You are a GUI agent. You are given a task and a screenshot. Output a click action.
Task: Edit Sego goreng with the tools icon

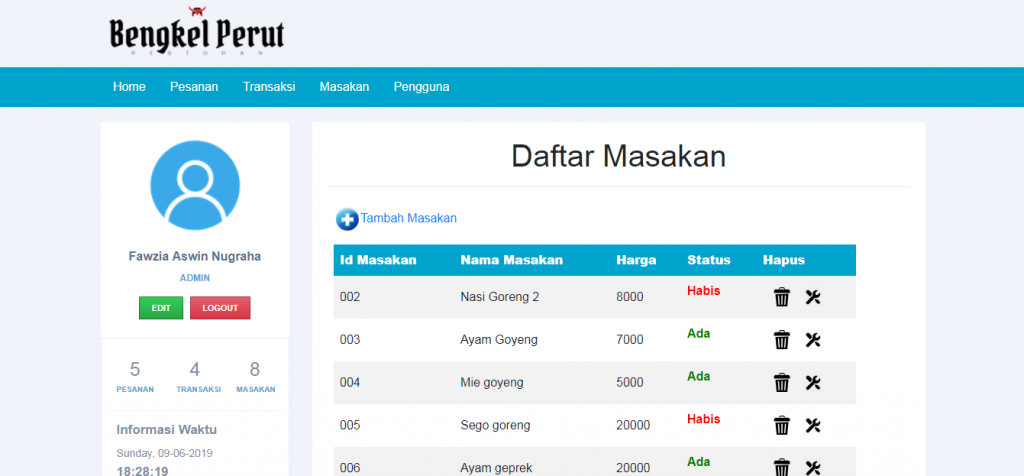[812, 426]
